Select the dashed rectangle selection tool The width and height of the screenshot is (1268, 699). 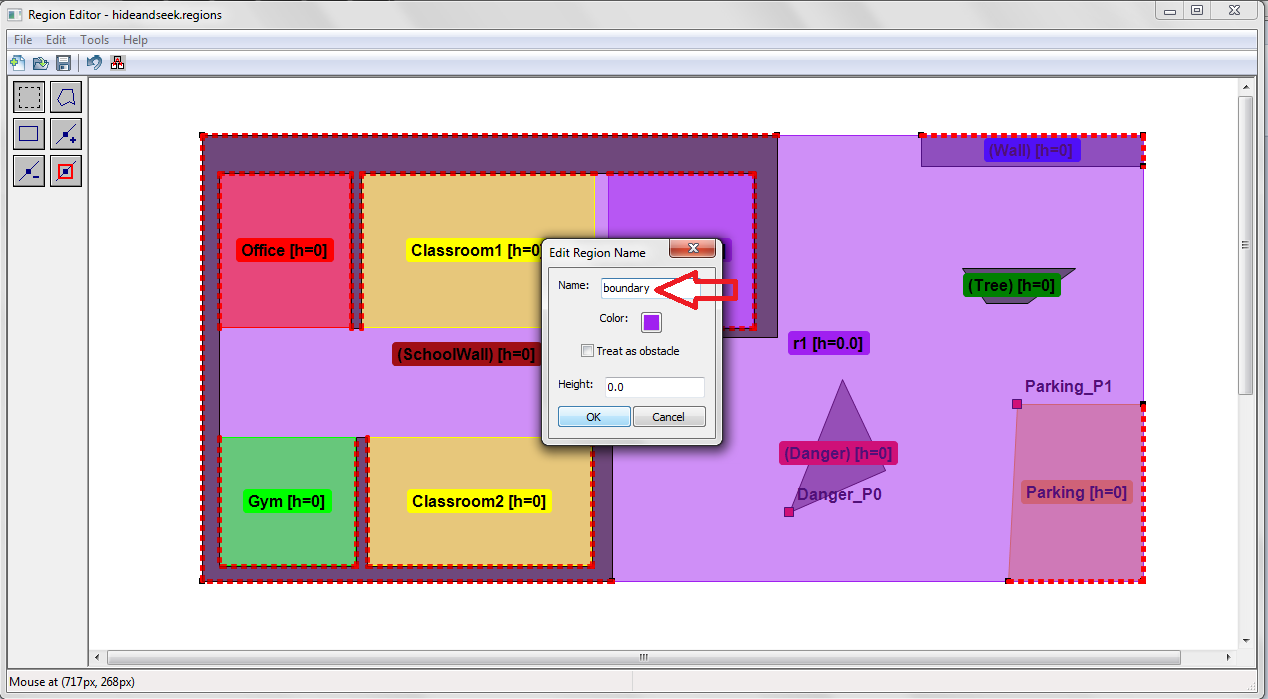point(29,98)
